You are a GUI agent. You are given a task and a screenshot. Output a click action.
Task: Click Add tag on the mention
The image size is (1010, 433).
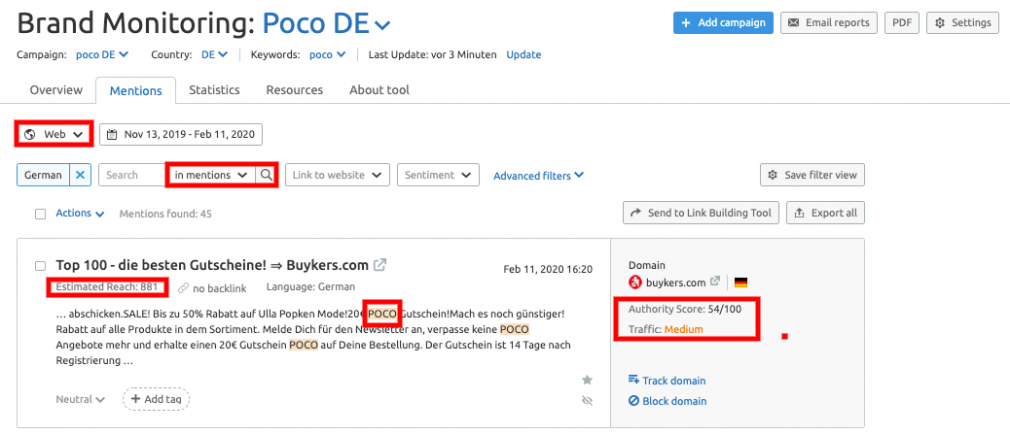(x=157, y=399)
